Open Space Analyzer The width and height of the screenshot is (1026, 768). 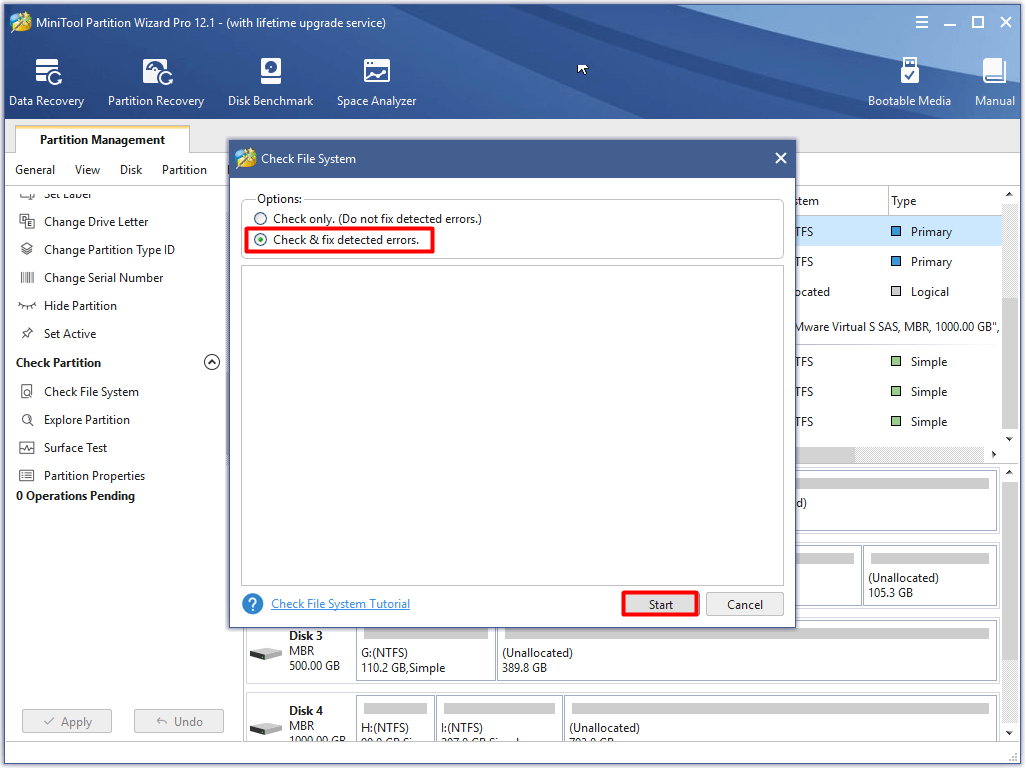click(376, 82)
